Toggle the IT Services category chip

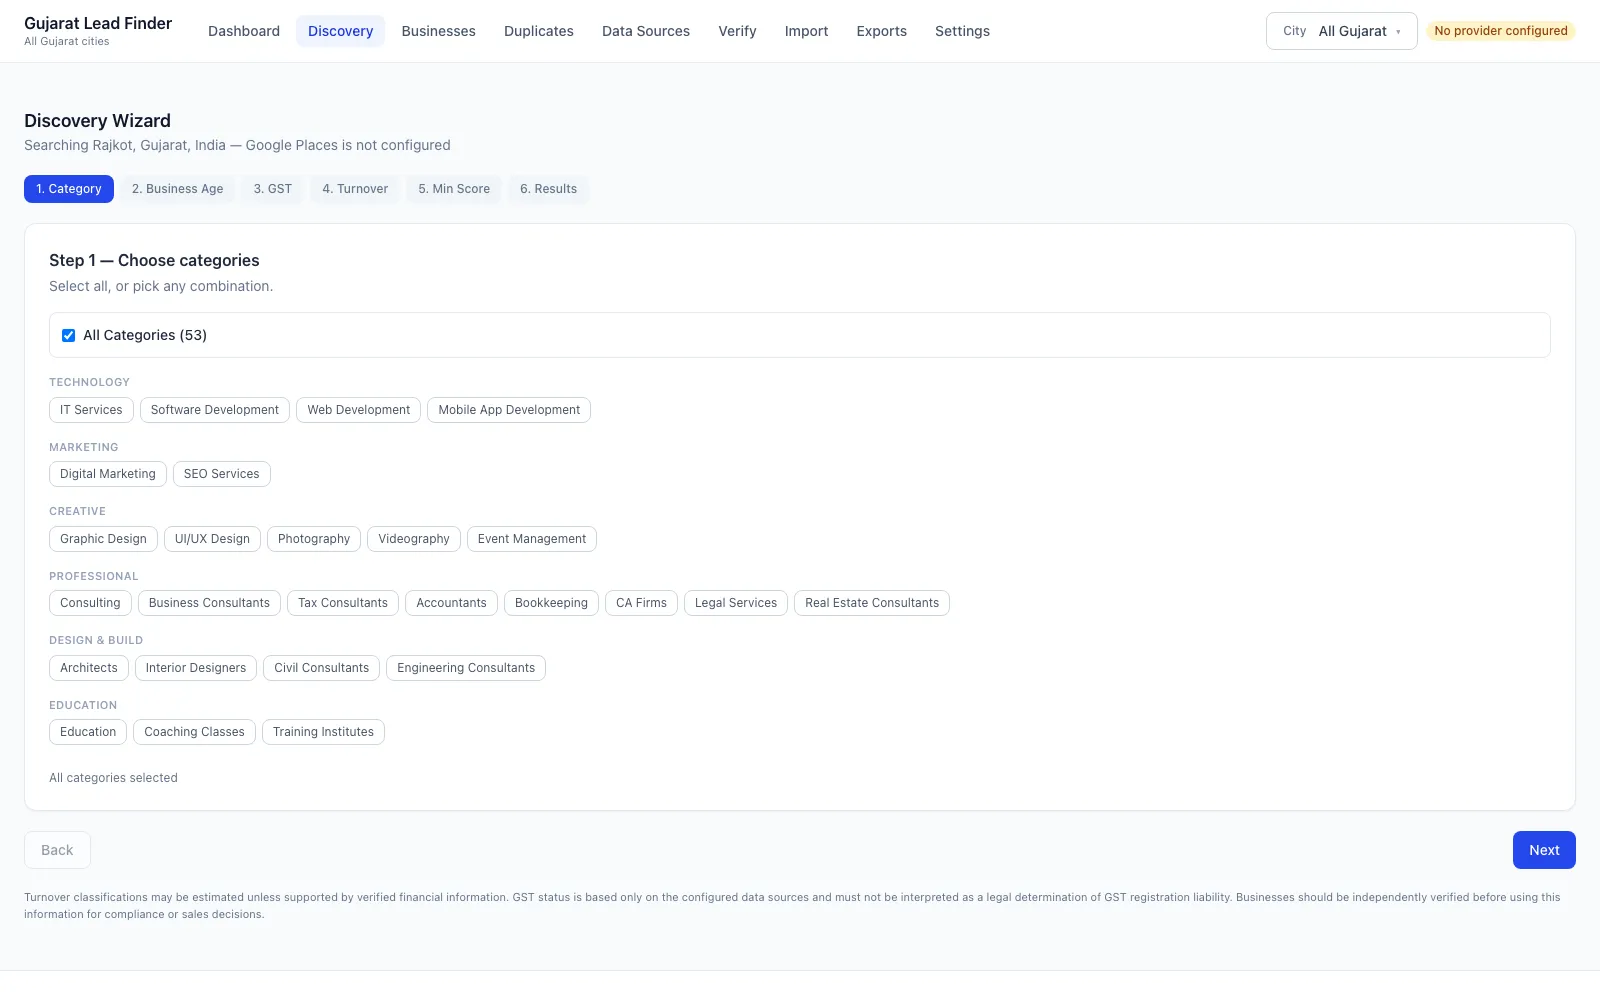coord(91,410)
